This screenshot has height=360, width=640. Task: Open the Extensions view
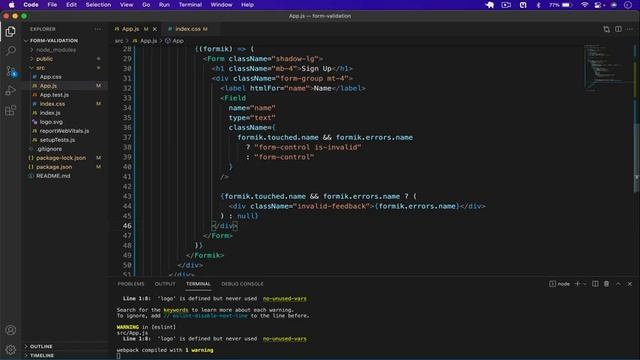pos(11,110)
